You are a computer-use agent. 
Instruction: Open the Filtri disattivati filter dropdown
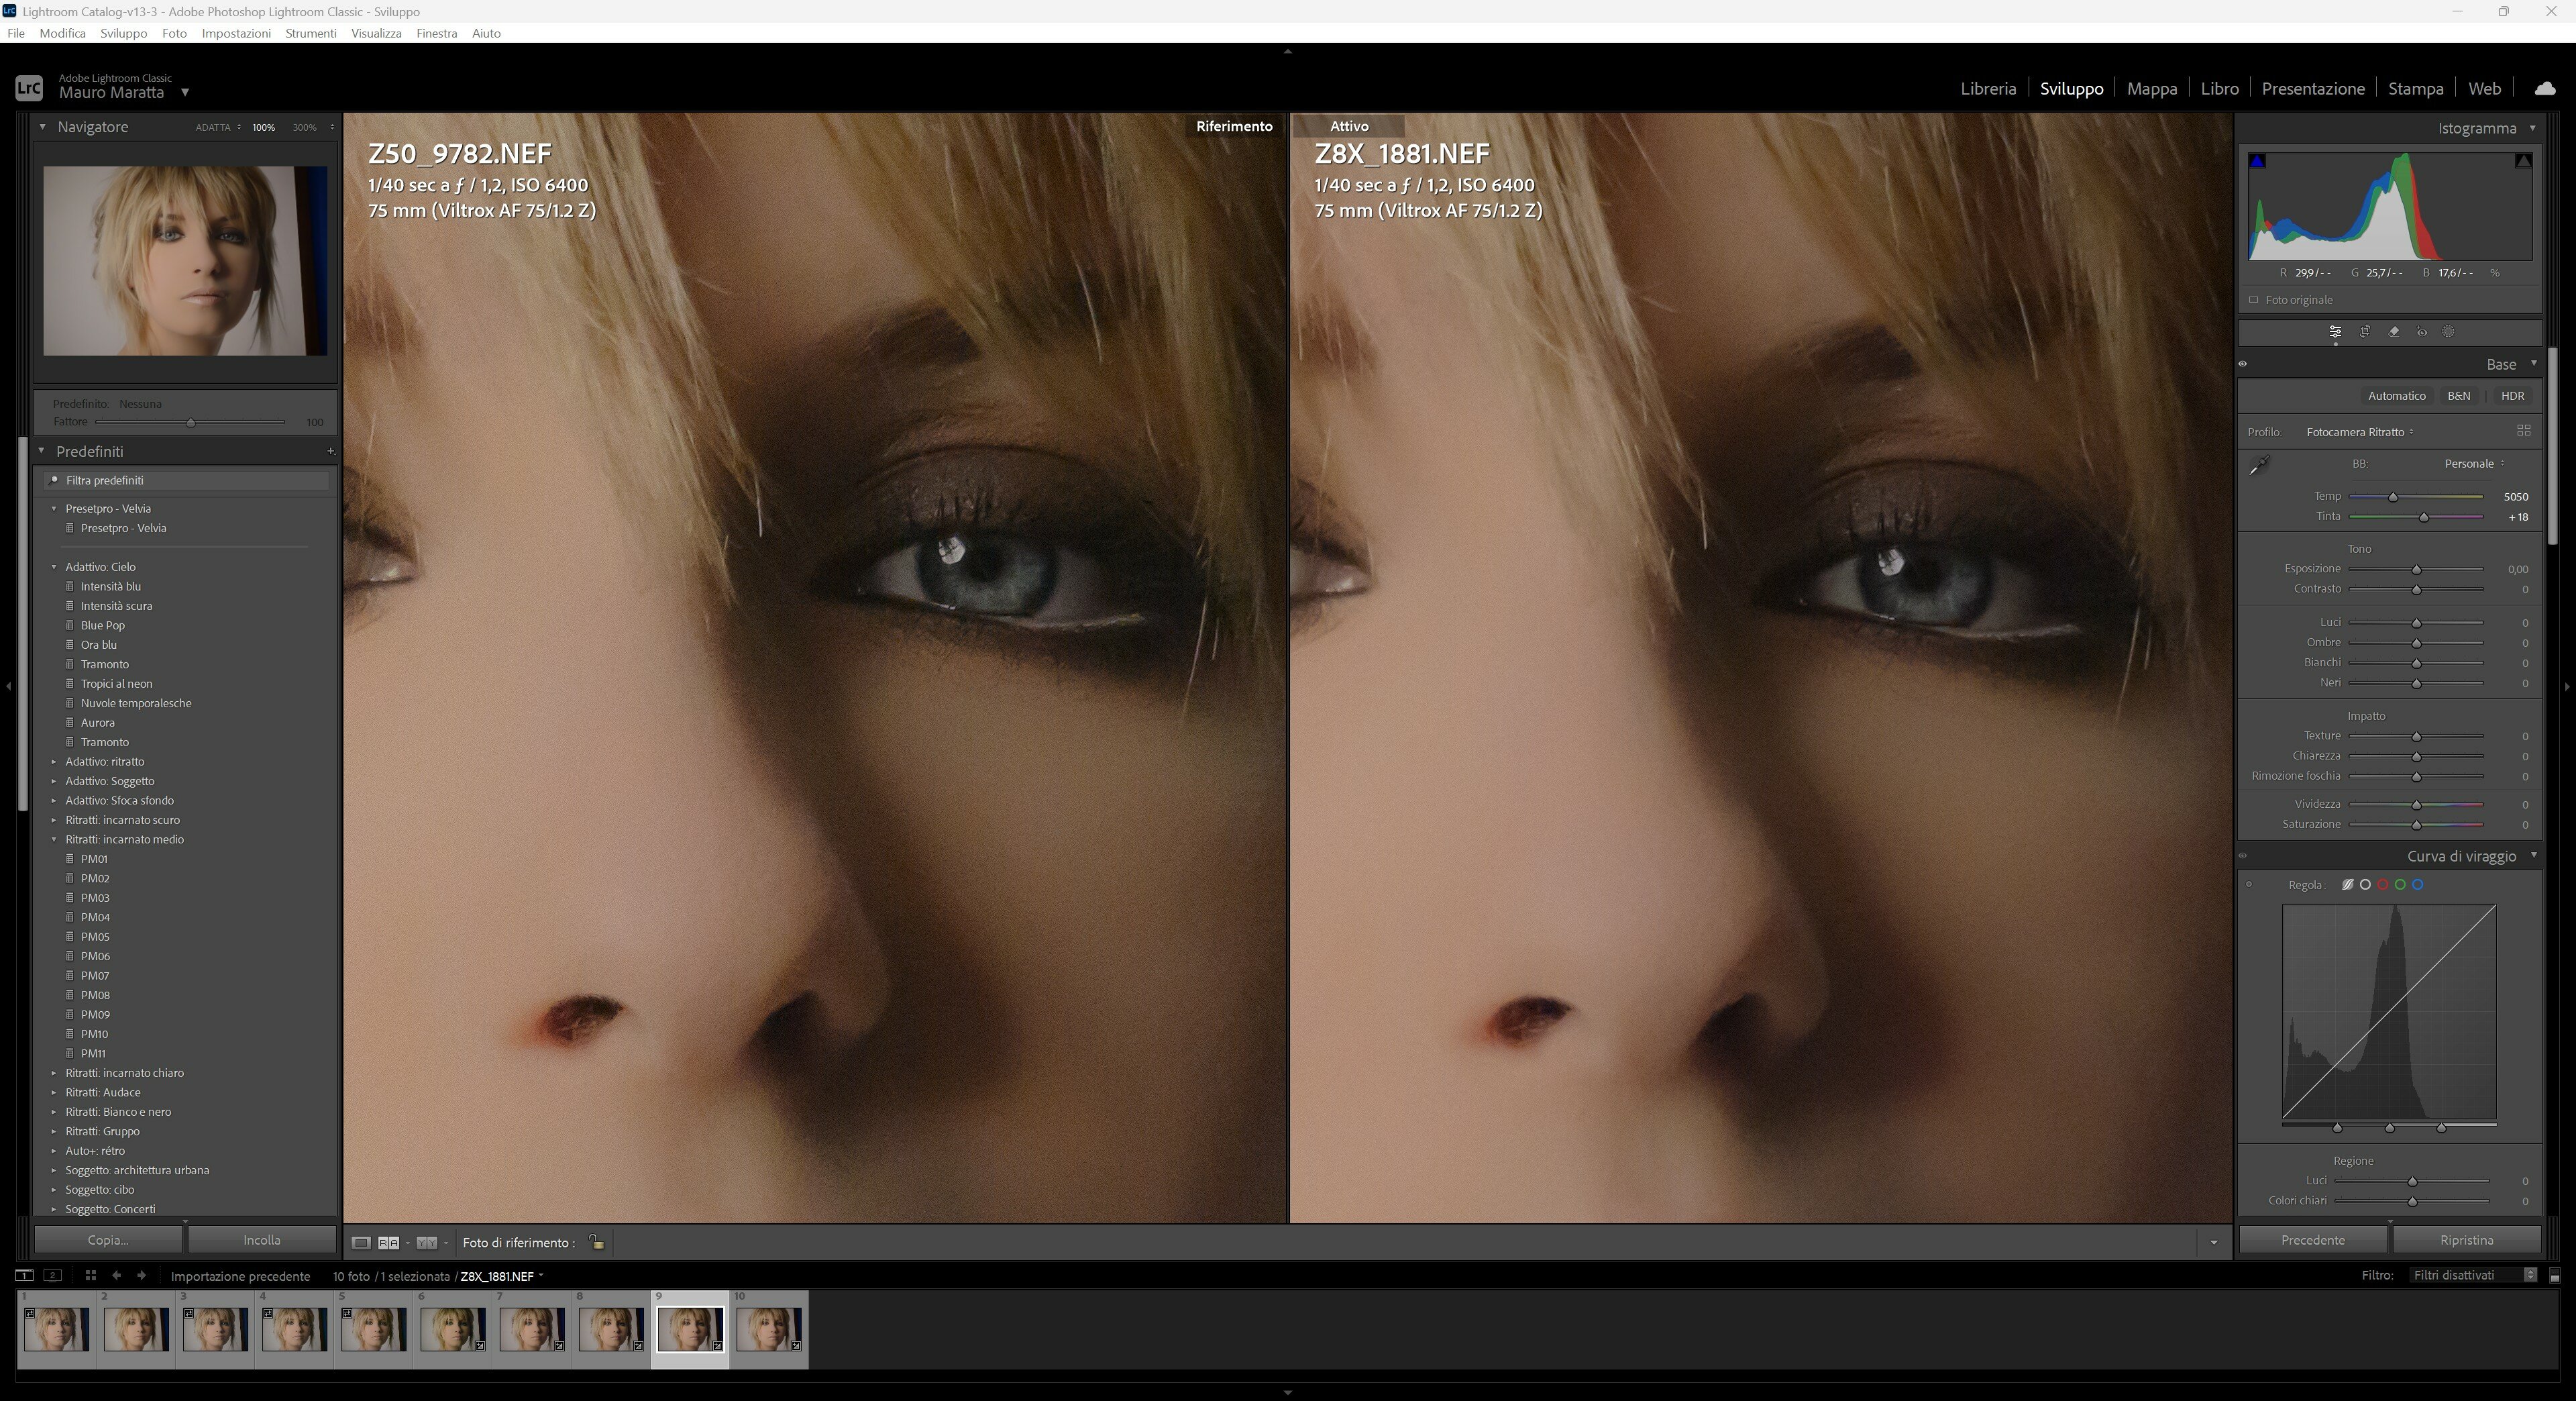[2473, 1275]
